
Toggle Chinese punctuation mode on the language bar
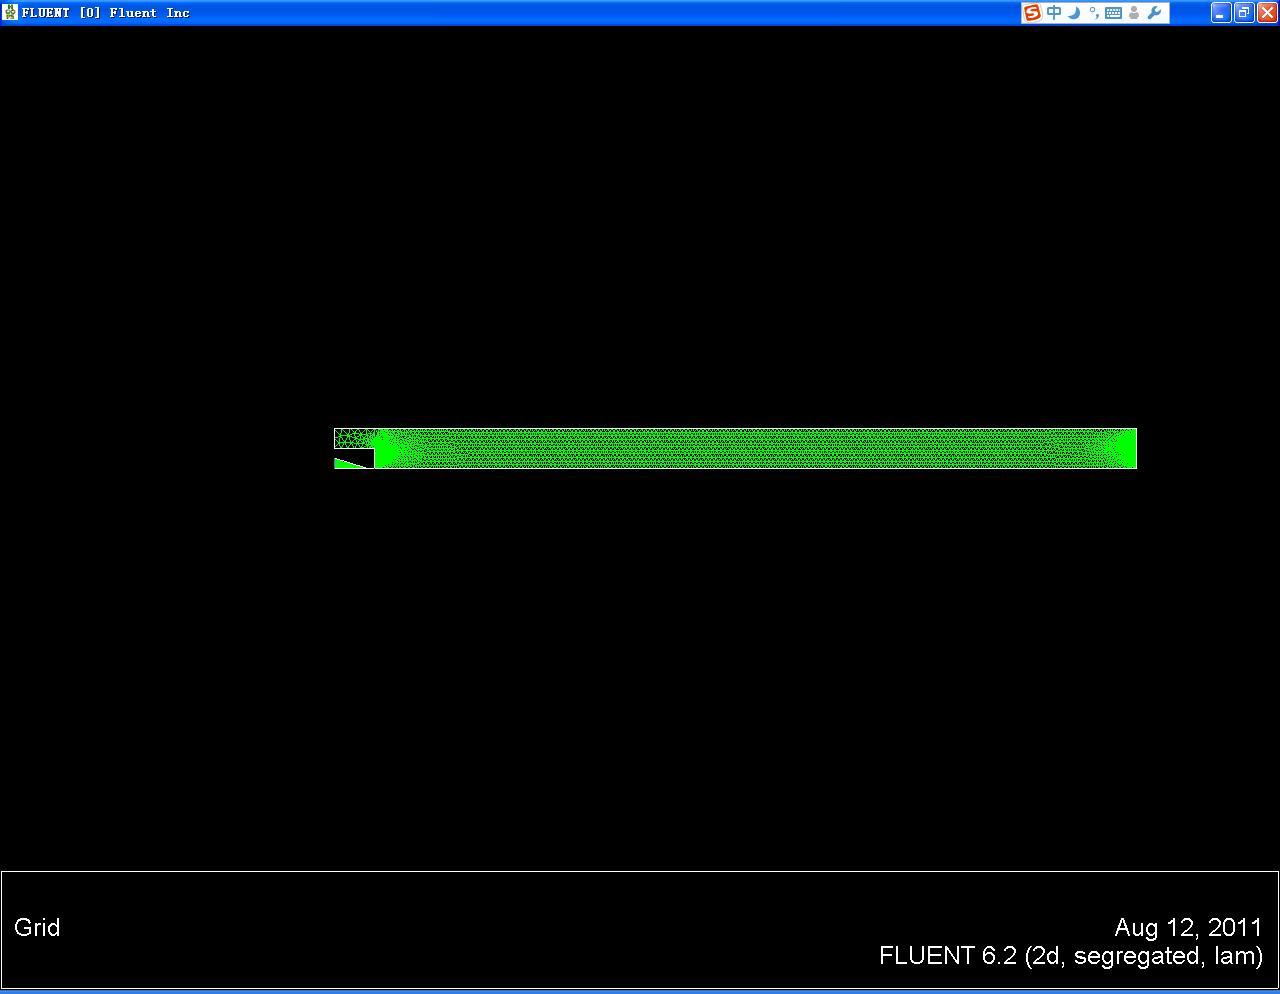1093,12
